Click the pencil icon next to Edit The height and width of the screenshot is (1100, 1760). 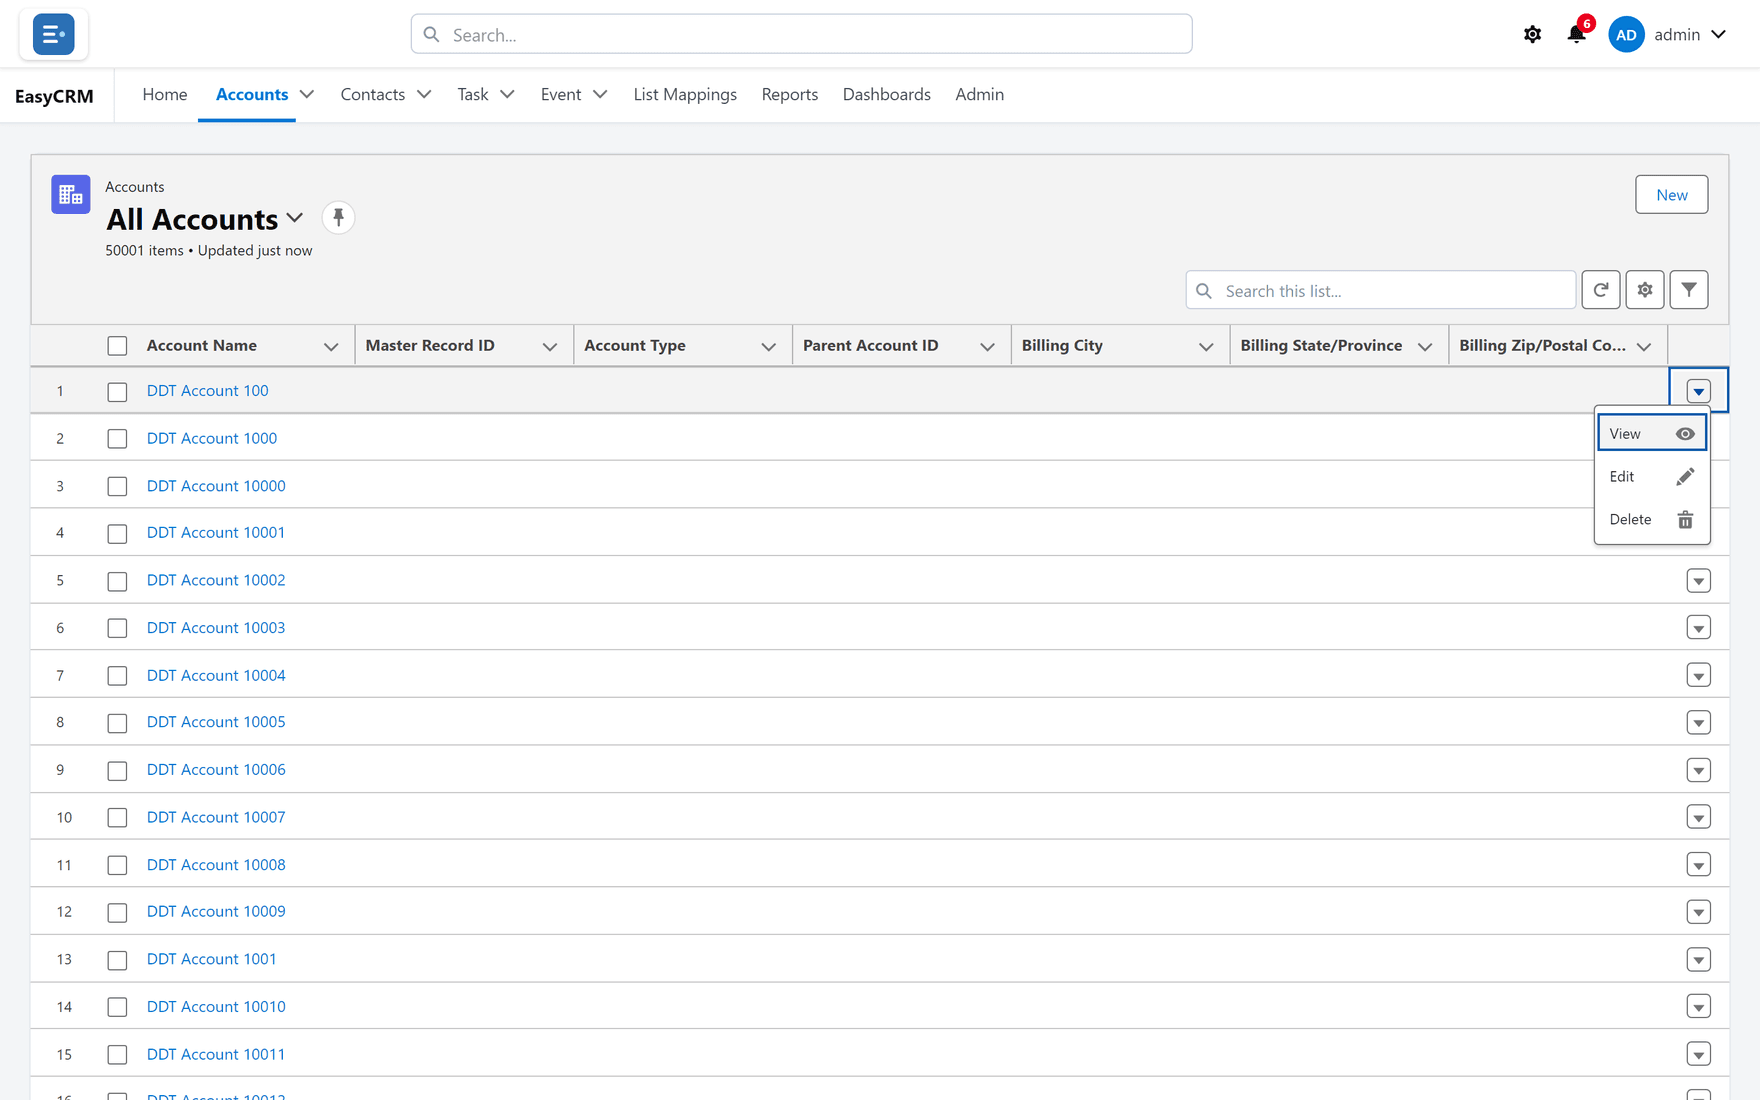coord(1685,477)
